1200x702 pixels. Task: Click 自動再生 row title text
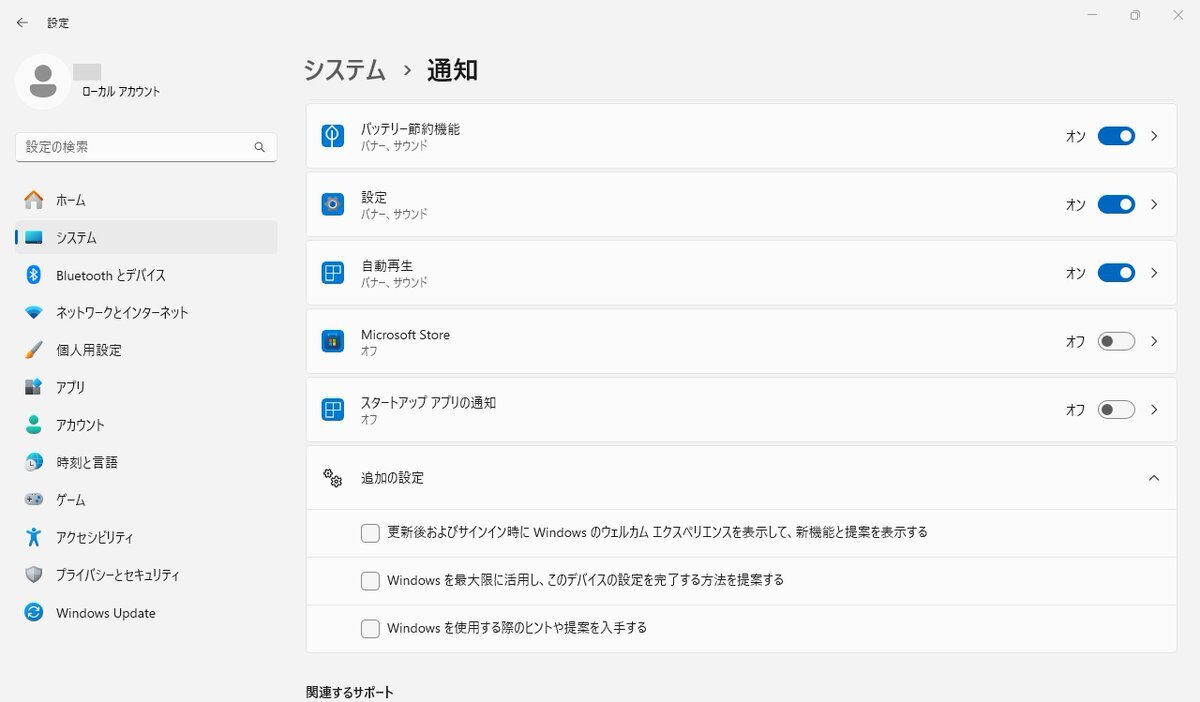387,266
